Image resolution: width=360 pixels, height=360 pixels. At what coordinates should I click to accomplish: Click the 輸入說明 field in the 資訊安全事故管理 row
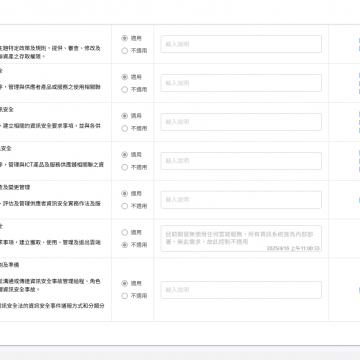click(x=241, y=290)
